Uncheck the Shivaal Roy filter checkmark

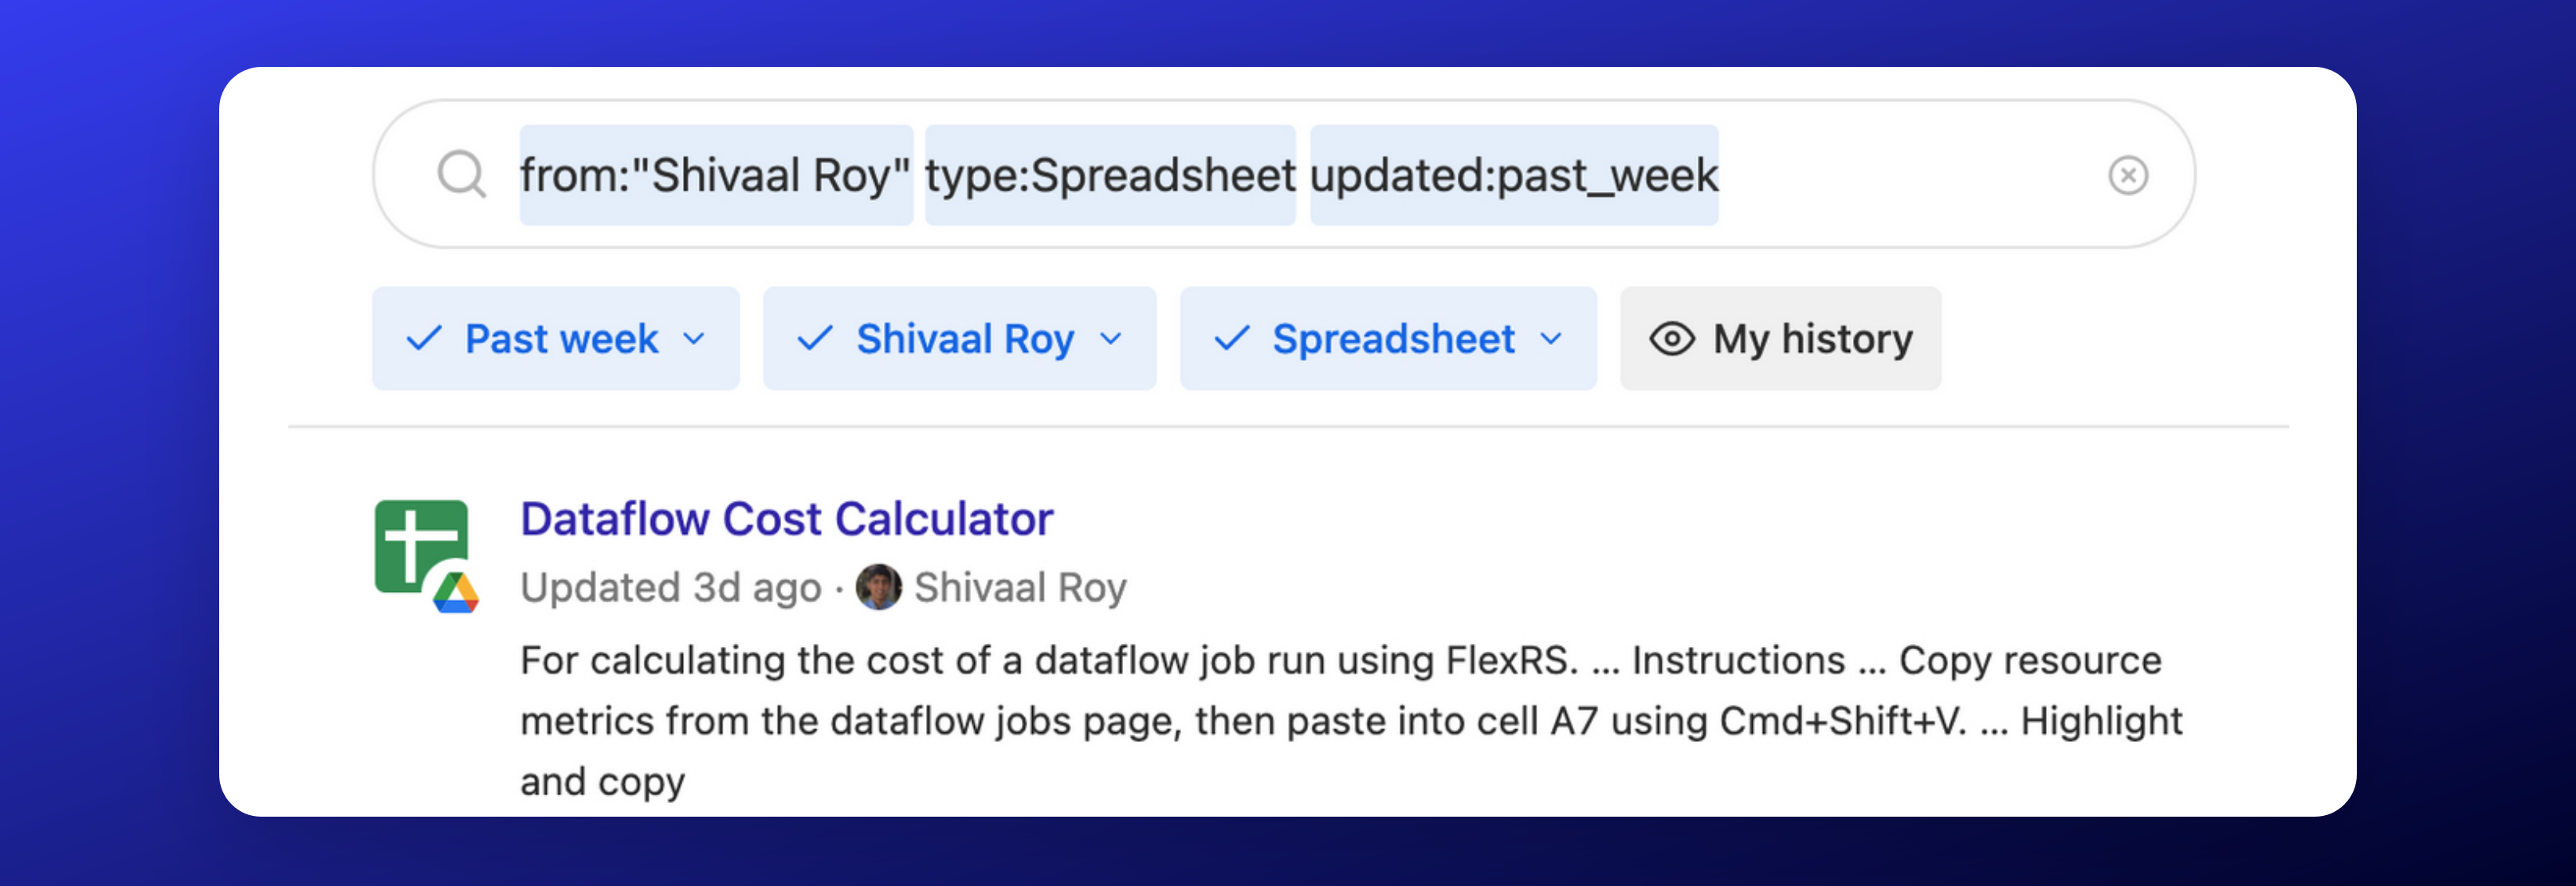815,339
